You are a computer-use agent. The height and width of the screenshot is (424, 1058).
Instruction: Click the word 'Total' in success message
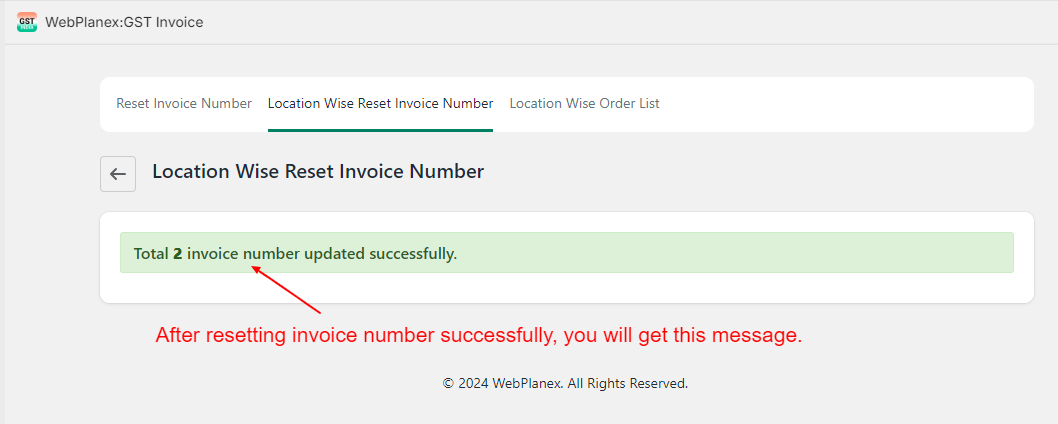pyautogui.click(x=151, y=255)
